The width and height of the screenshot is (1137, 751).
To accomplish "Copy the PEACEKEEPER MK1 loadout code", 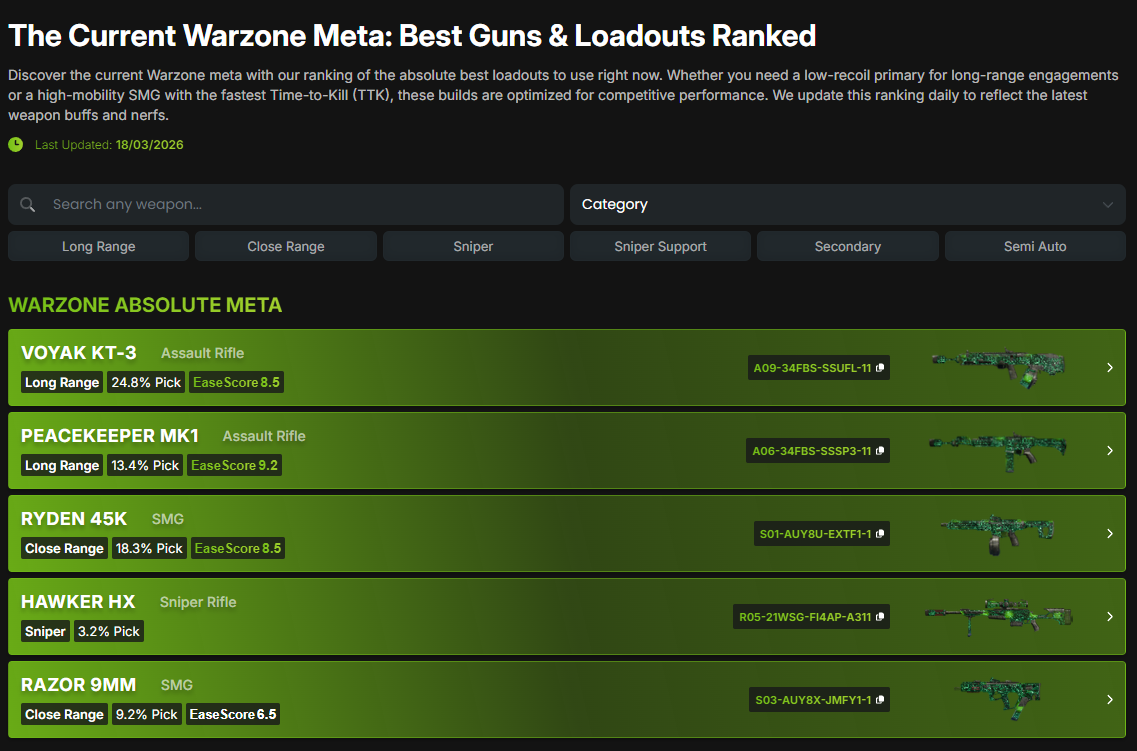I will pyautogui.click(x=880, y=451).
